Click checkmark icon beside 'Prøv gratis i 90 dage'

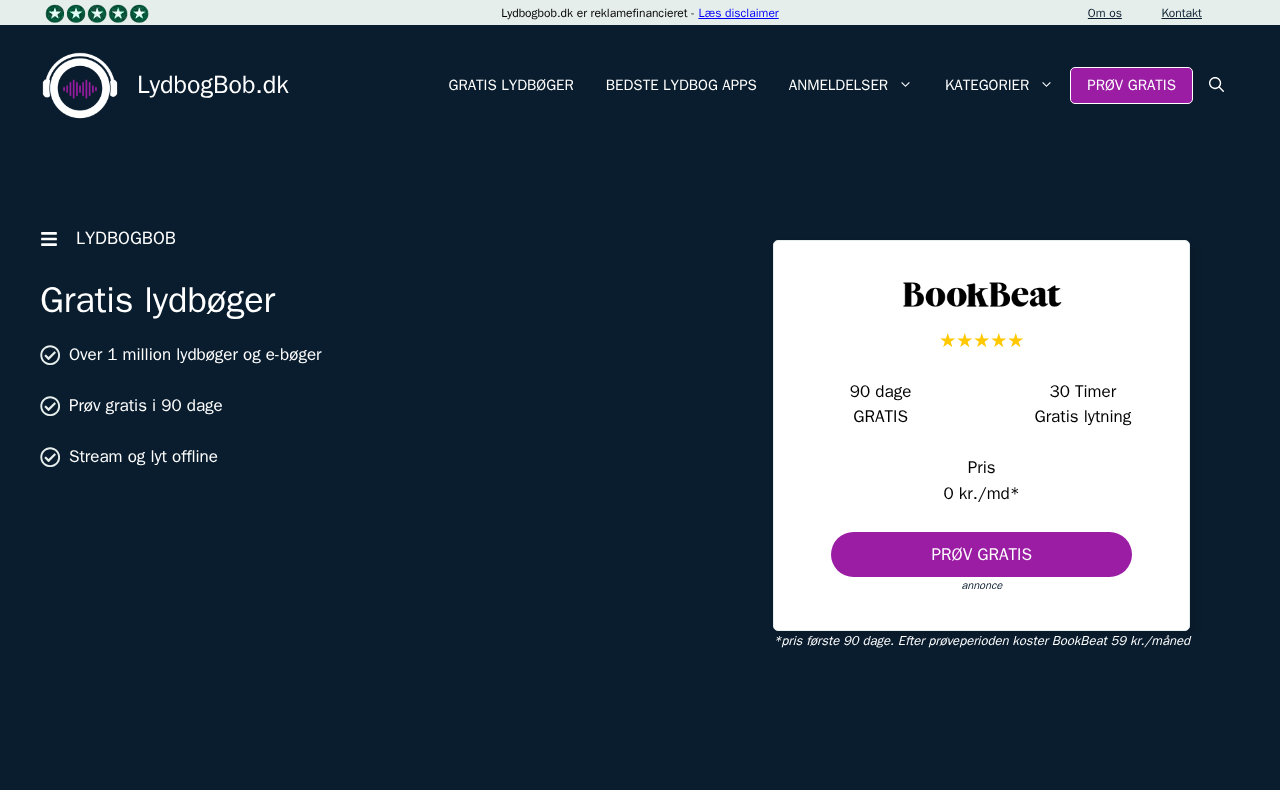pyautogui.click(x=50, y=406)
